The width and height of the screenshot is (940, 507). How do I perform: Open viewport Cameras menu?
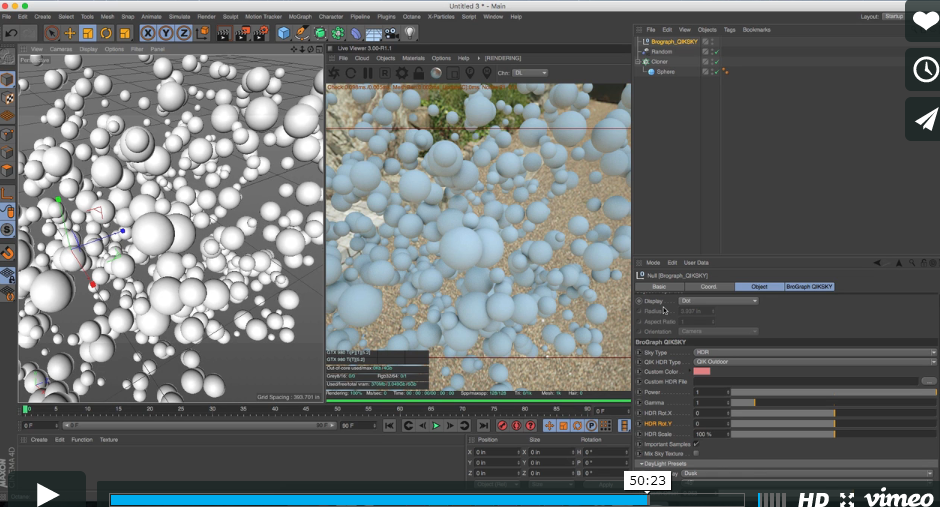tap(61, 49)
